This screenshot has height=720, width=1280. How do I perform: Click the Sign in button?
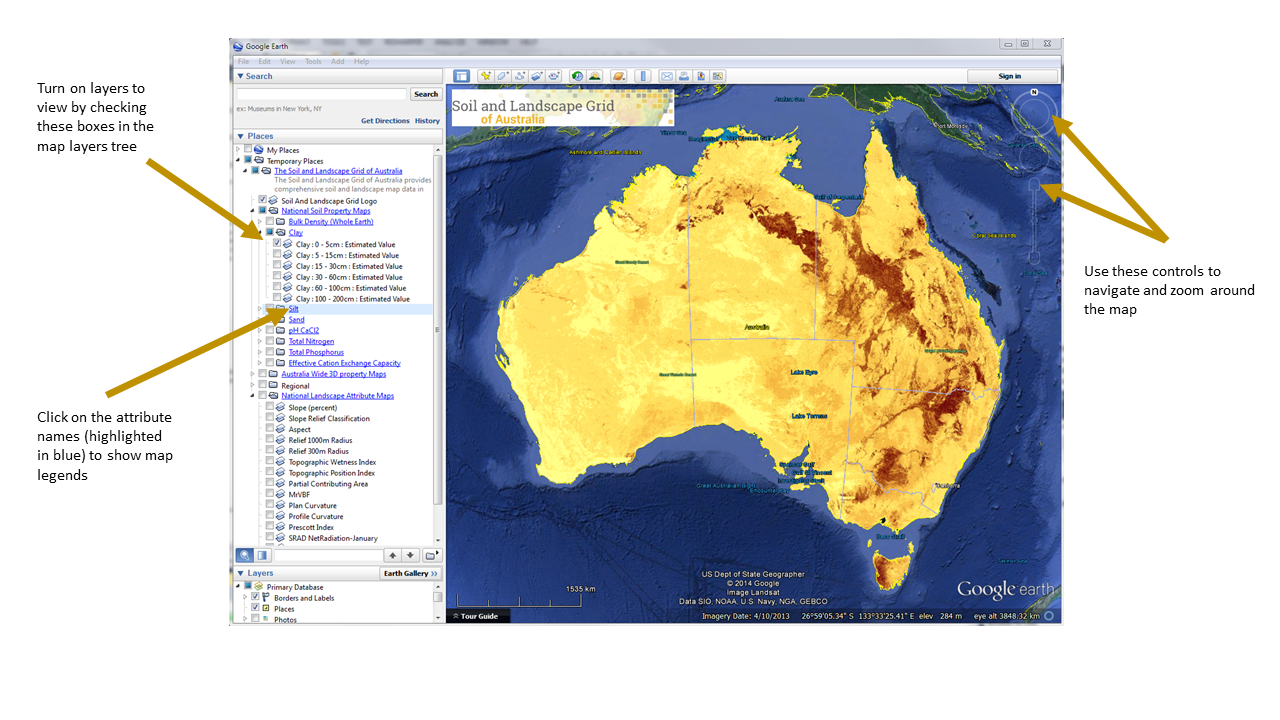(x=1010, y=76)
